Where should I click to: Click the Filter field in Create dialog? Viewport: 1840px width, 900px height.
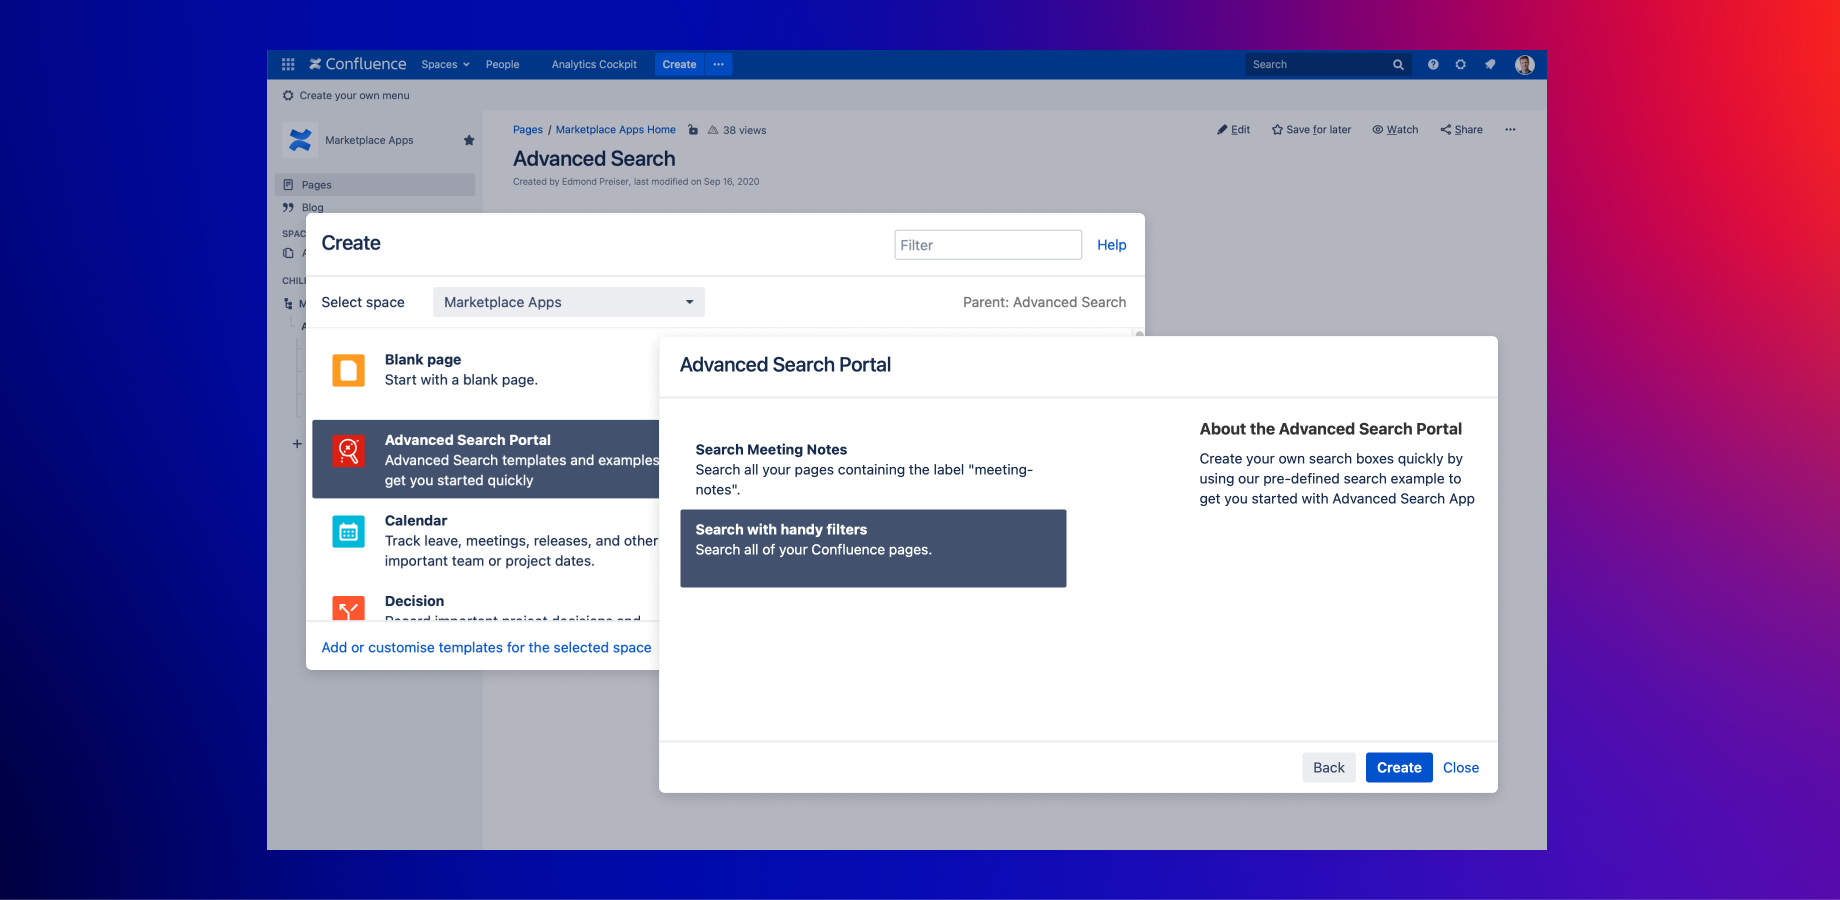pos(988,245)
